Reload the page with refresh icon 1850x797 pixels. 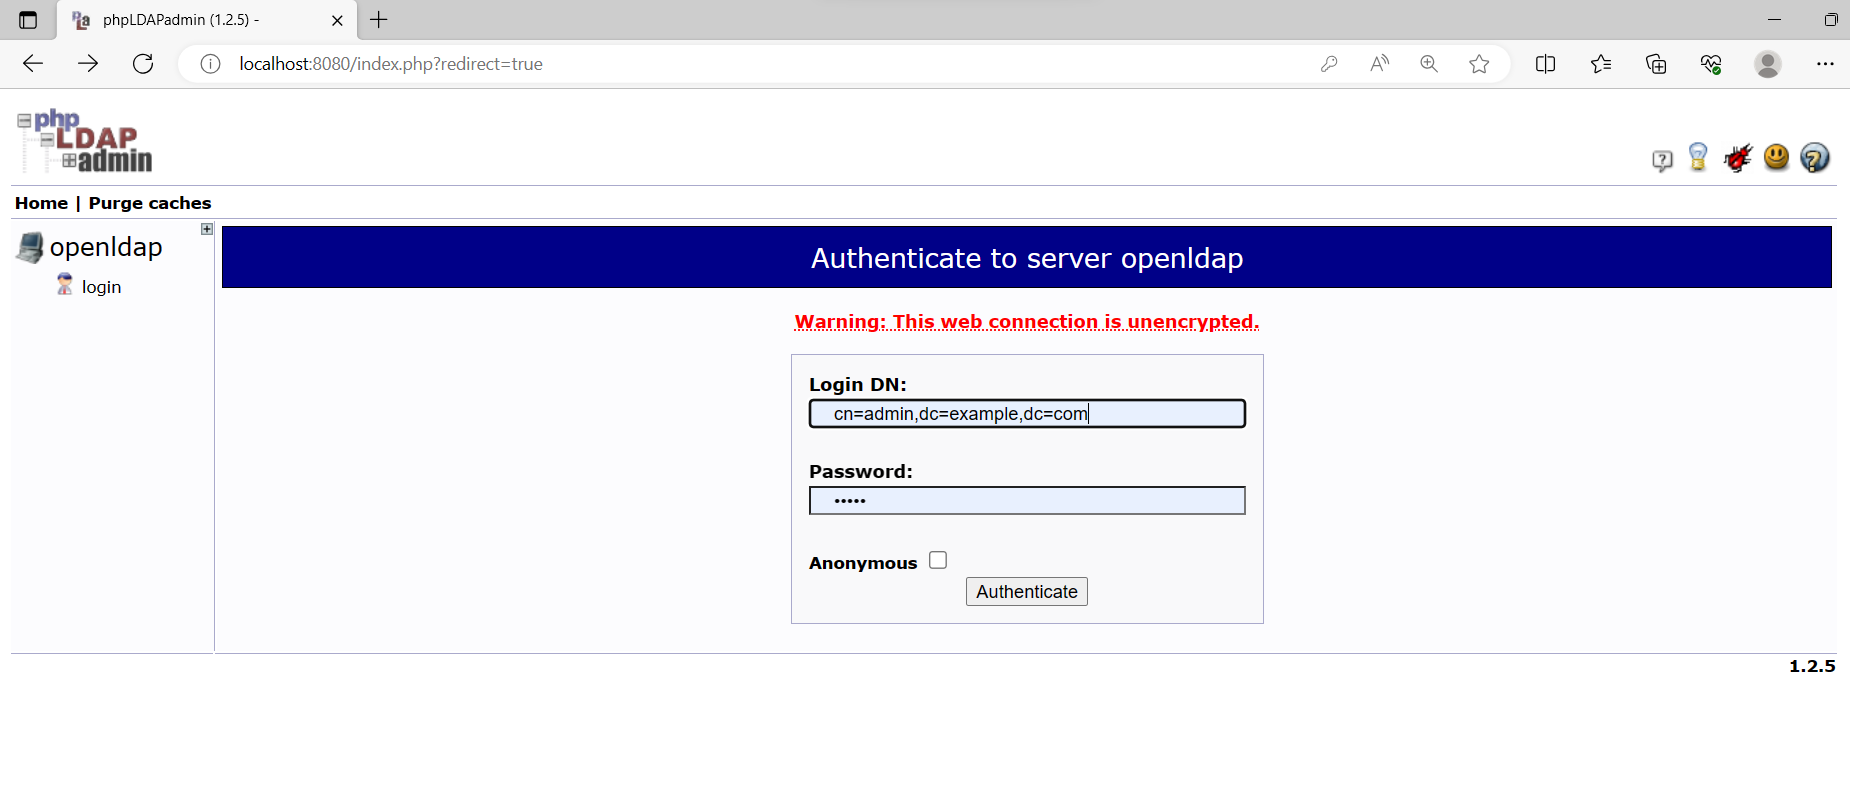[x=143, y=64]
